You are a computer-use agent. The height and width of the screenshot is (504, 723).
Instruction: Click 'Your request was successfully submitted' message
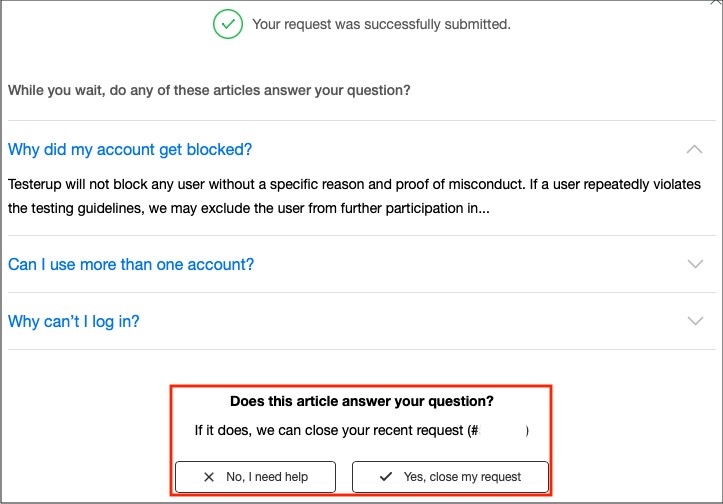point(381,24)
